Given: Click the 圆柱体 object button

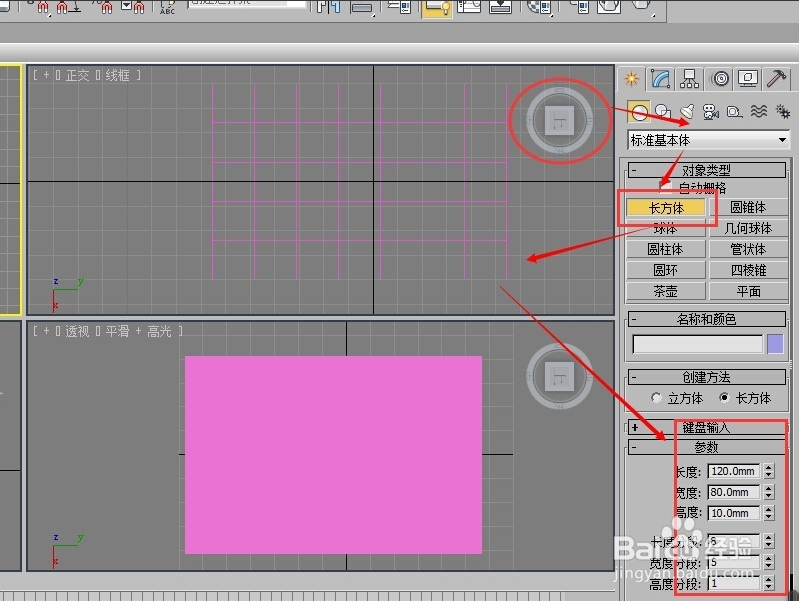Looking at the screenshot, I should [665, 249].
